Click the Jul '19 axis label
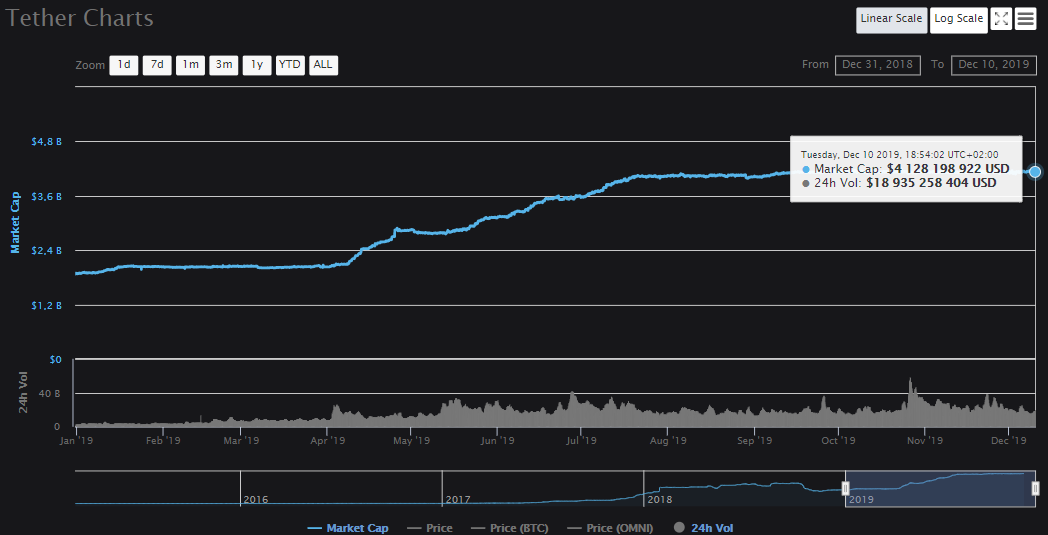1048x535 pixels. click(581, 441)
